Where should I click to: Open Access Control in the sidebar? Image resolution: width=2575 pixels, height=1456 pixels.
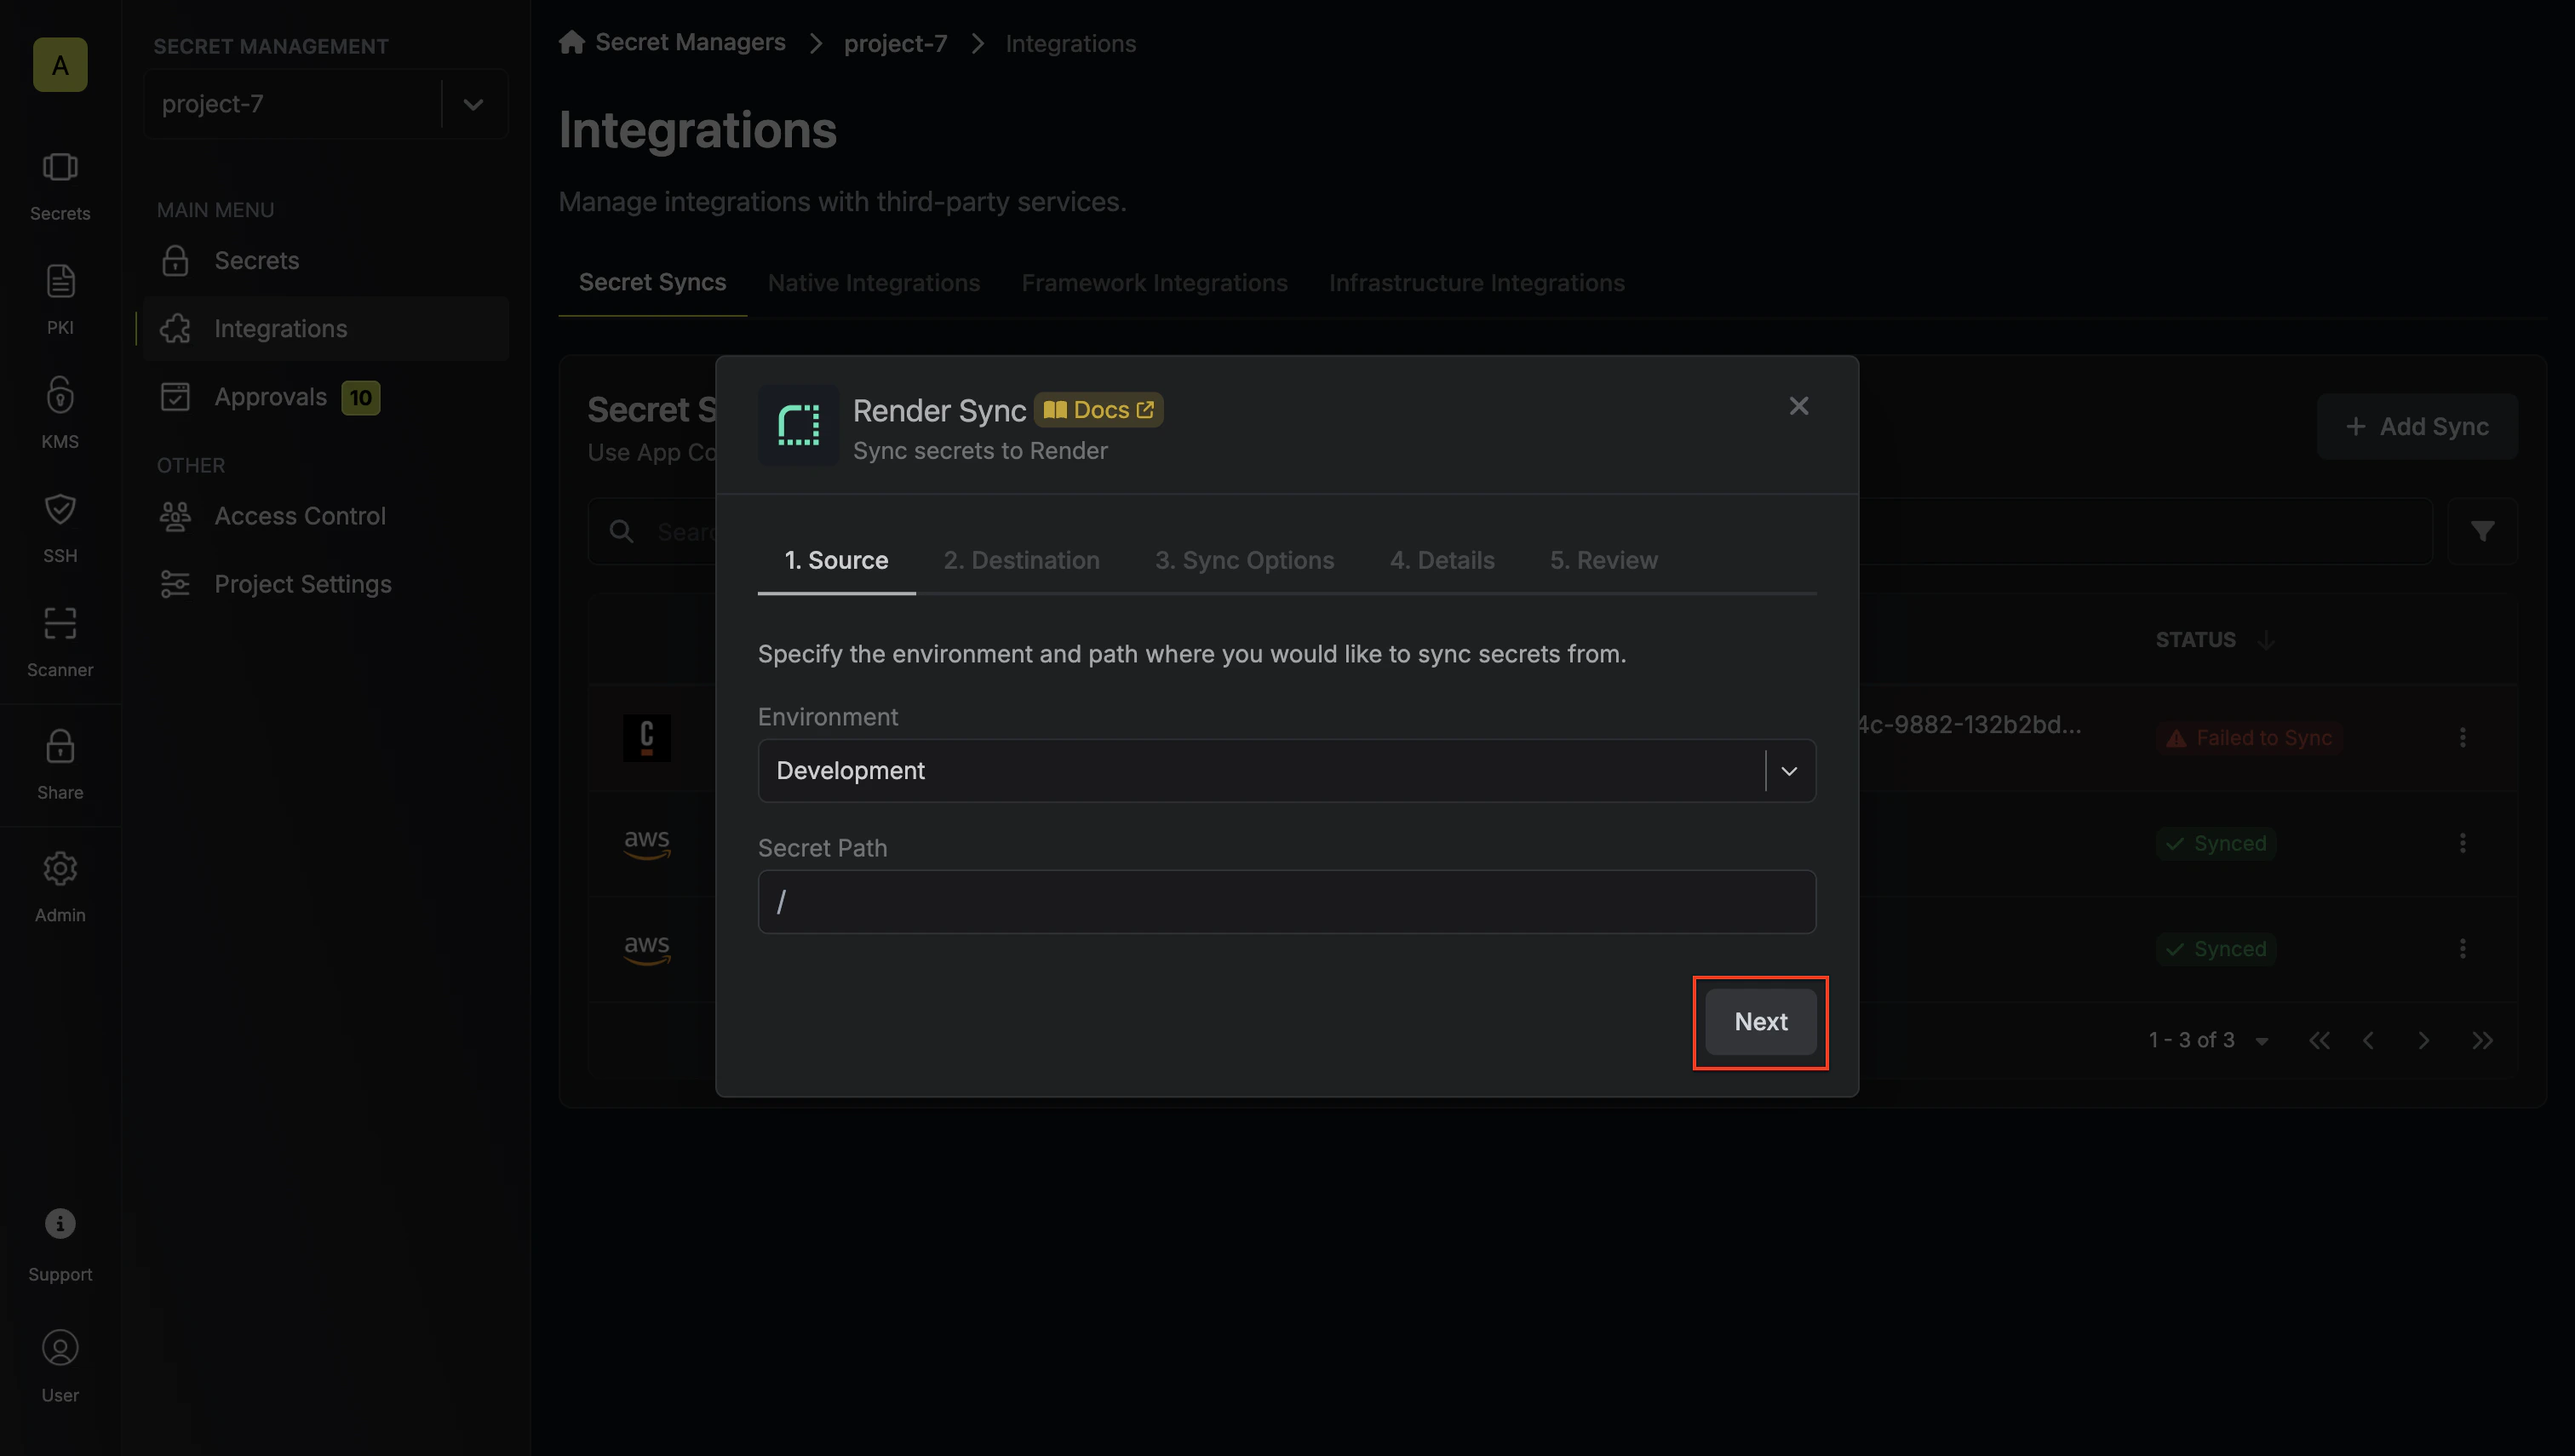pyautogui.click(x=326, y=516)
